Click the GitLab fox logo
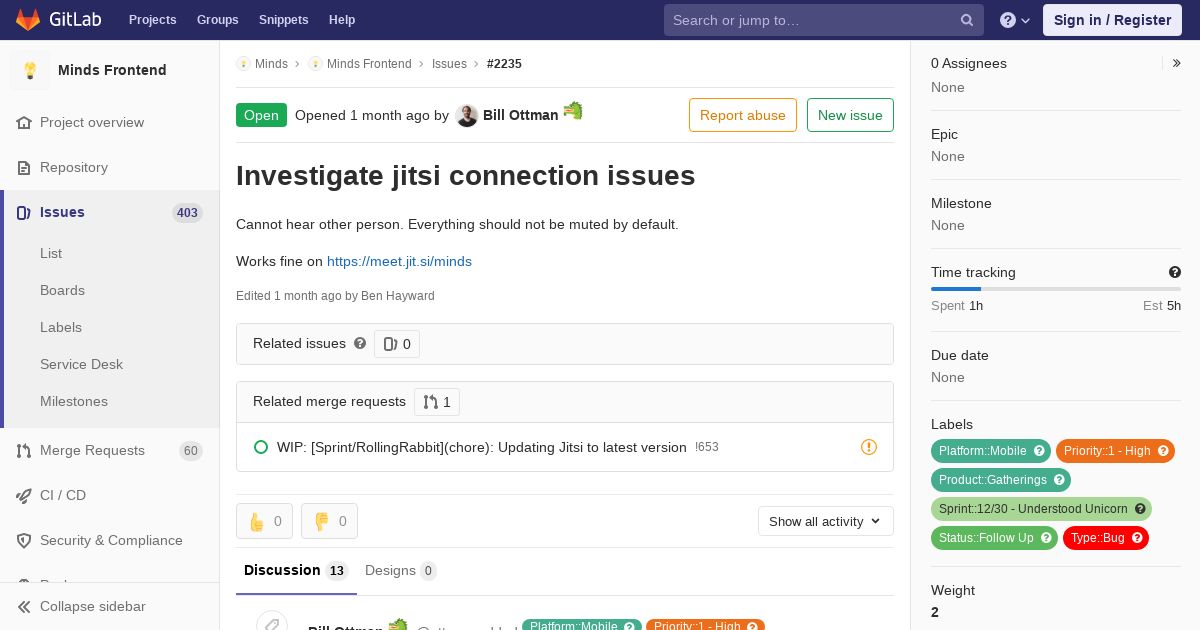 tap(28, 19)
